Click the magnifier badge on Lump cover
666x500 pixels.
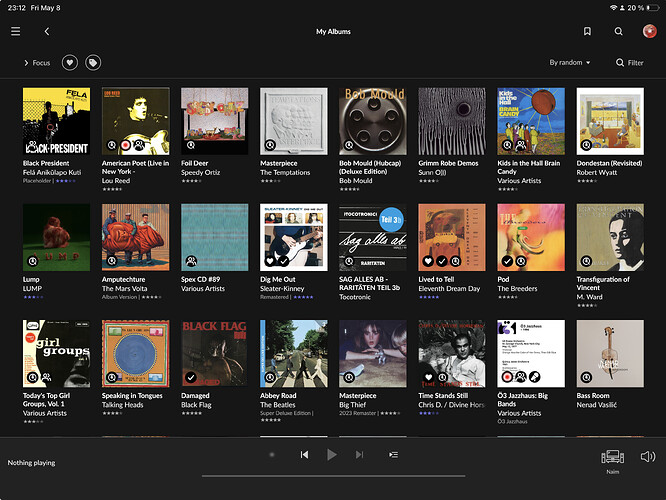click(x=33, y=261)
